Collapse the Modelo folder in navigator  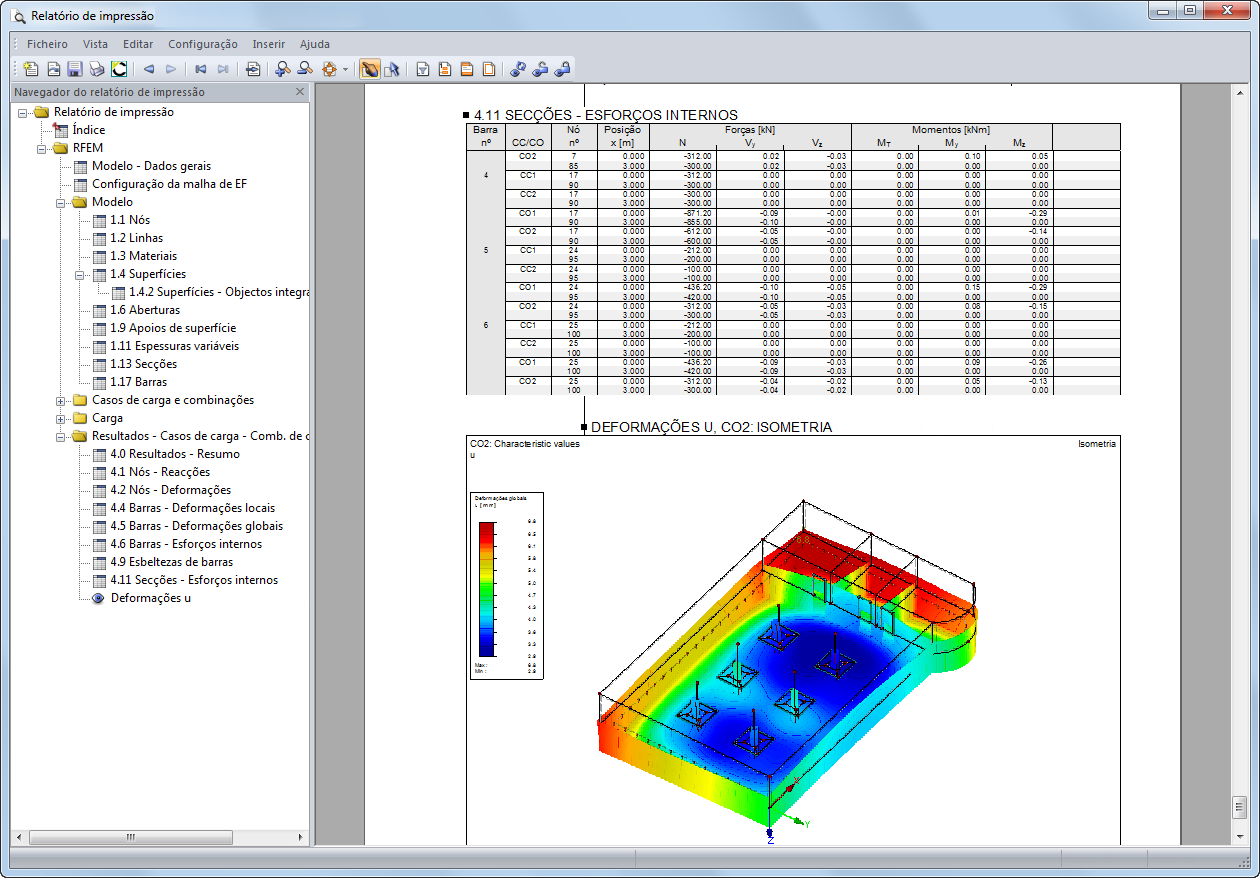[x=61, y=202]
